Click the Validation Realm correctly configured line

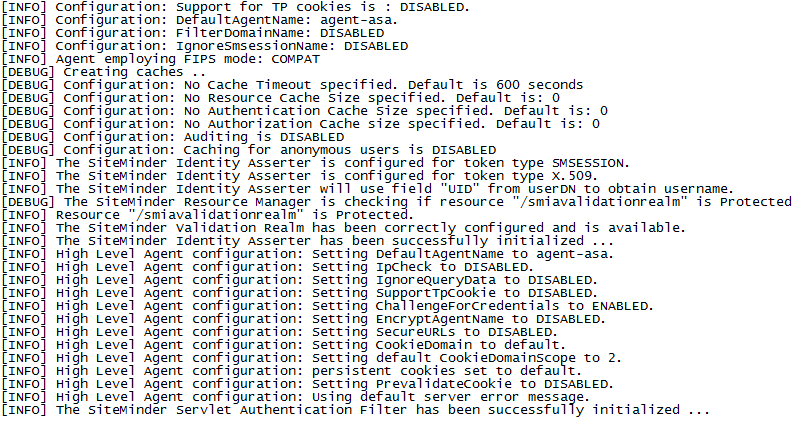coord(343,228)
